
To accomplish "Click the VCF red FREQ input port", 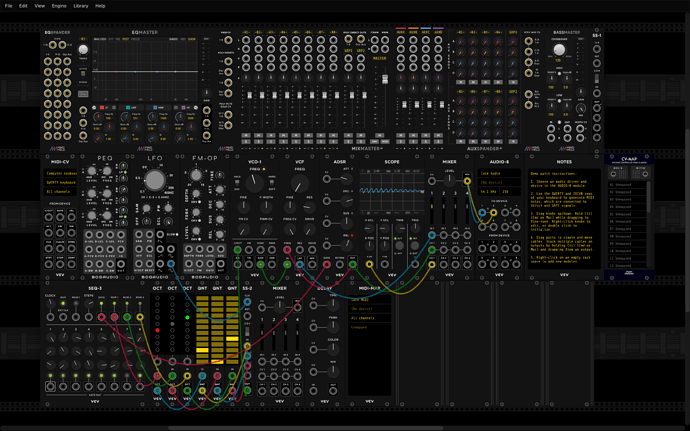I will coord(287,250).
